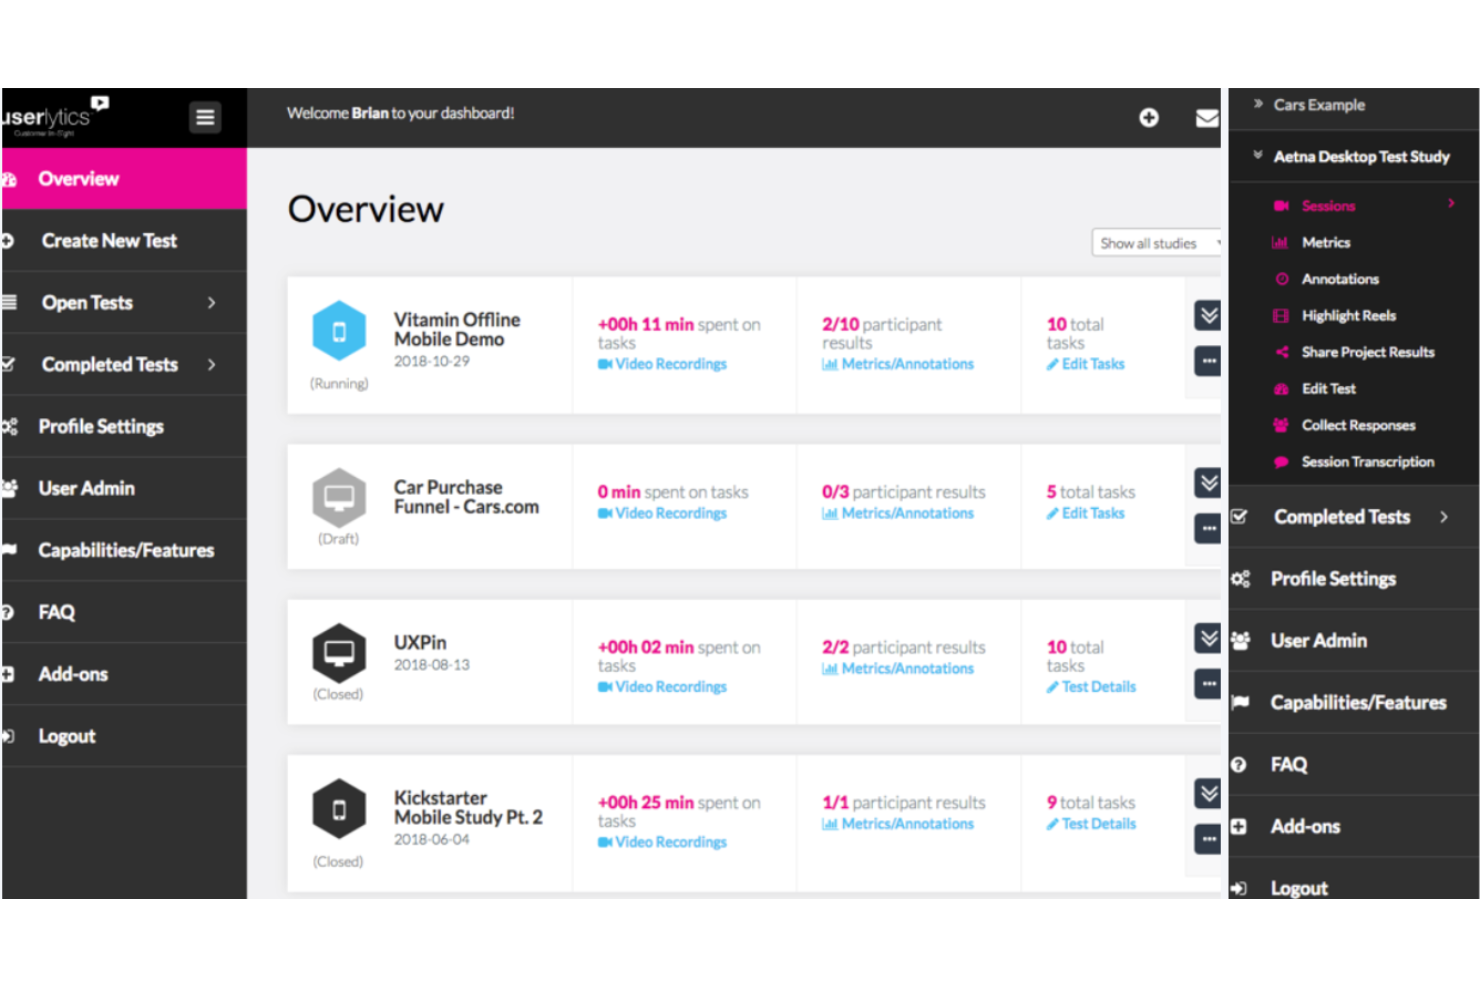Open the new test plus icon in header
Screen dimensions: 1480x987
point(1149,117)
